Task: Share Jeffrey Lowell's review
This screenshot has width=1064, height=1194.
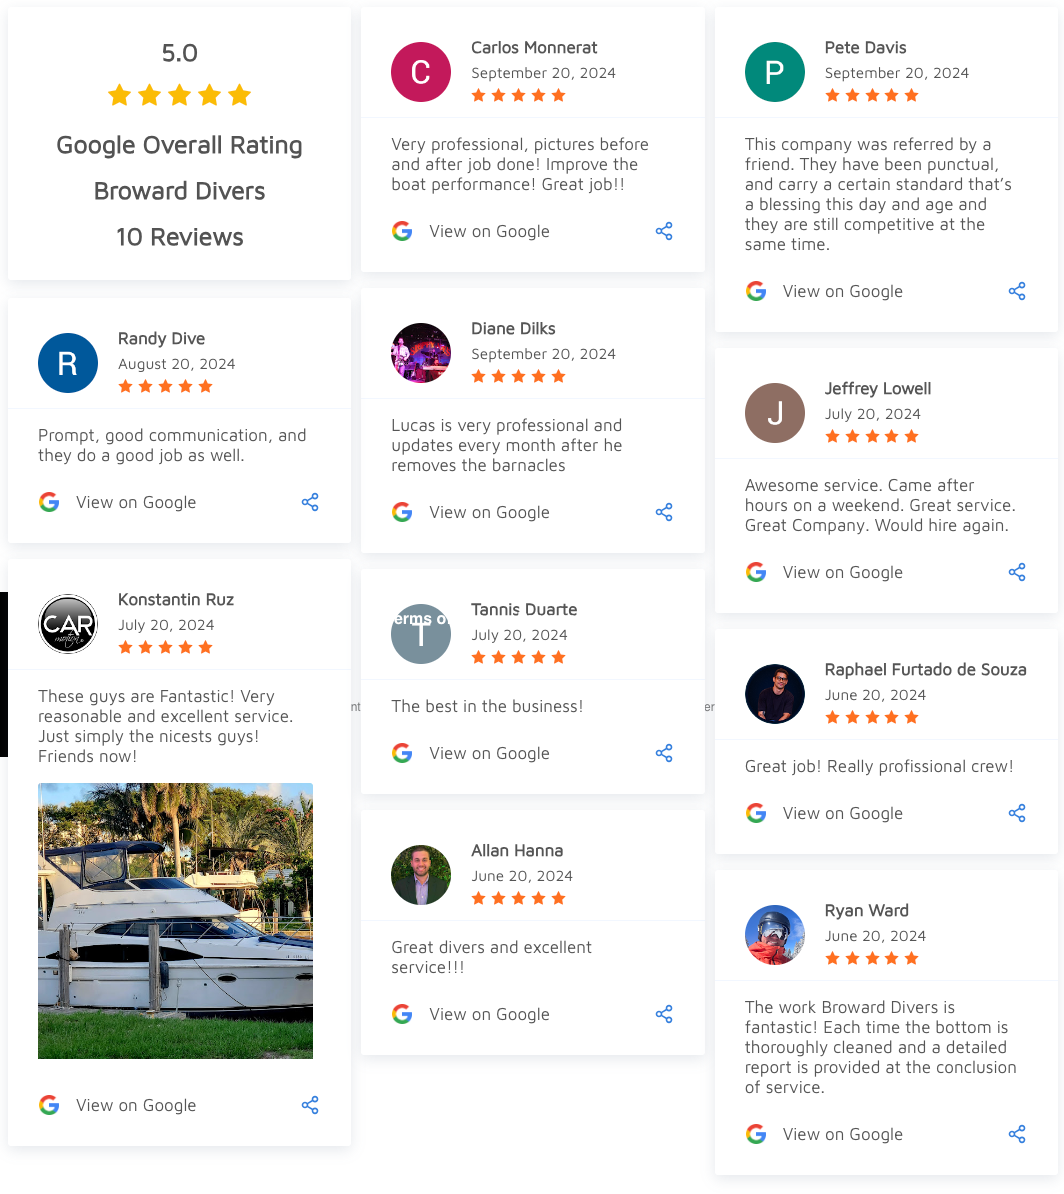Action: tap(1017, 573)
